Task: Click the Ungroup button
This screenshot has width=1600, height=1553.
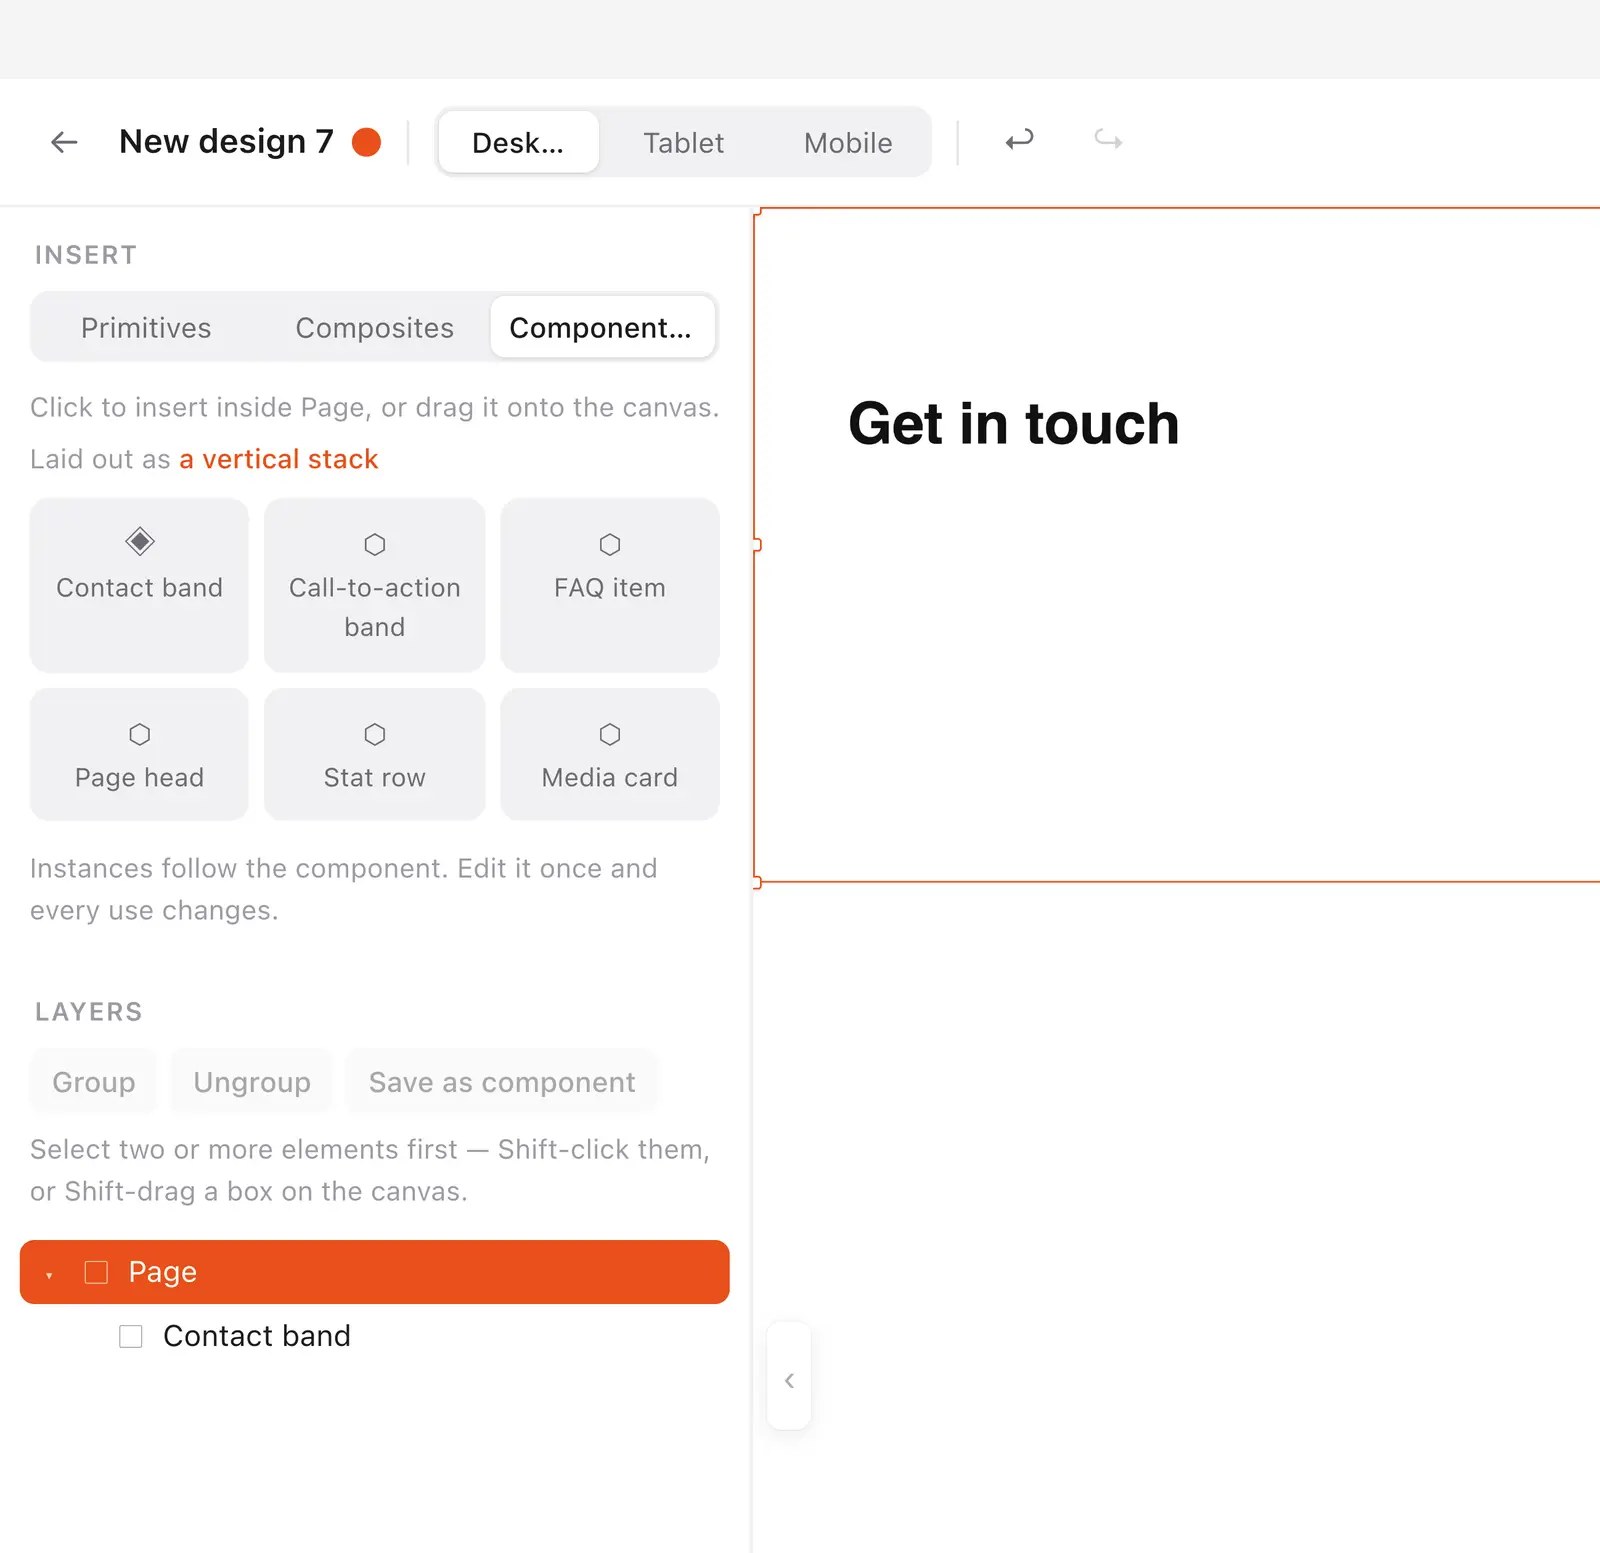Action: coord(252,1082)
